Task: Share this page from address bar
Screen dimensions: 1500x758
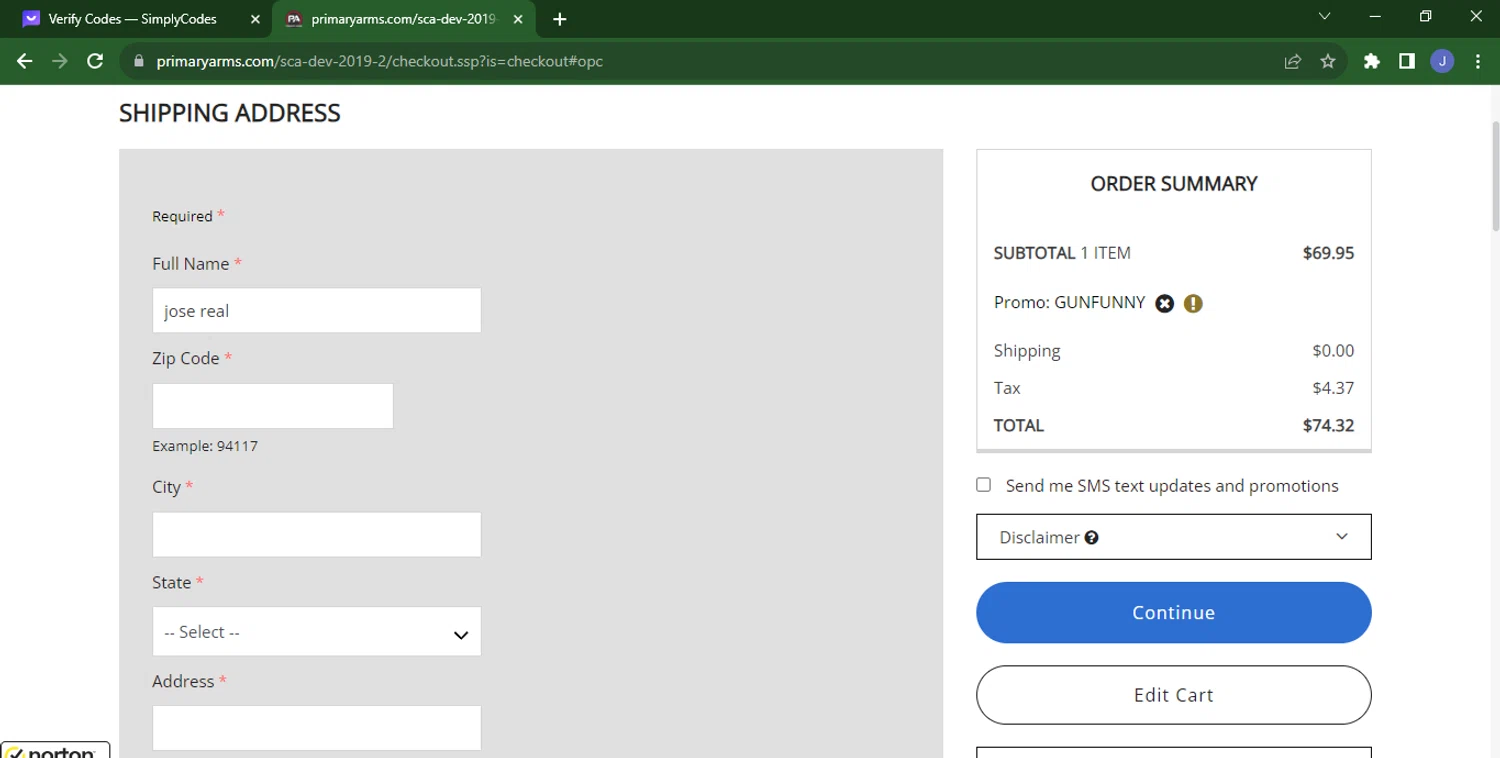Action: [x=1292, y=61]
